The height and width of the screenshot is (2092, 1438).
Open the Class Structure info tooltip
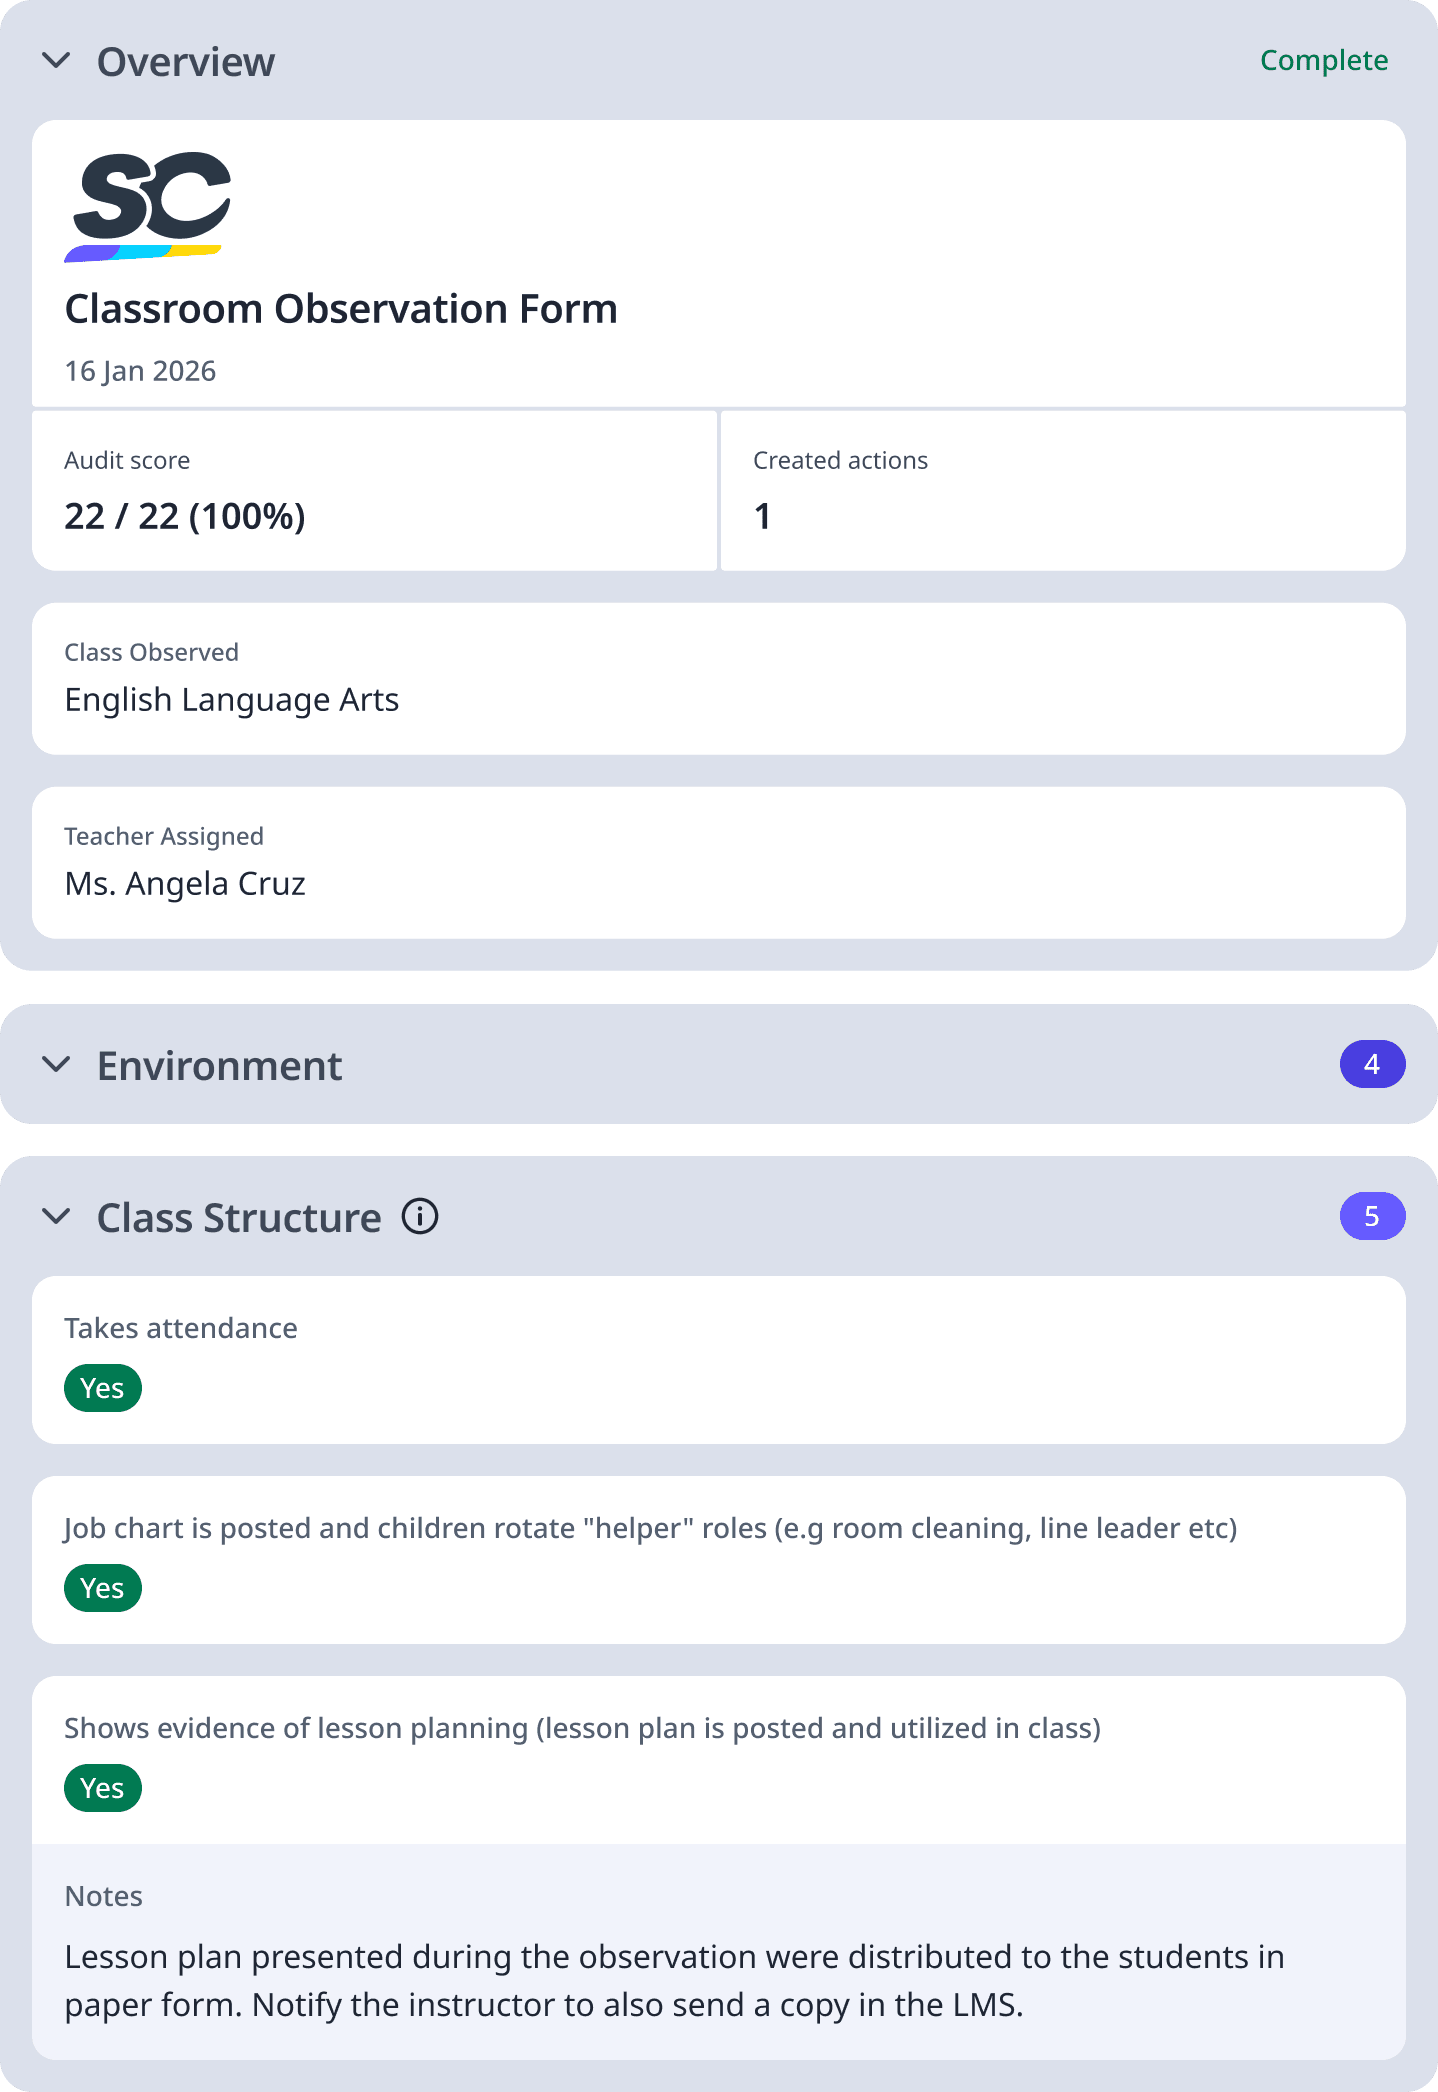[x=420, y=1217]
